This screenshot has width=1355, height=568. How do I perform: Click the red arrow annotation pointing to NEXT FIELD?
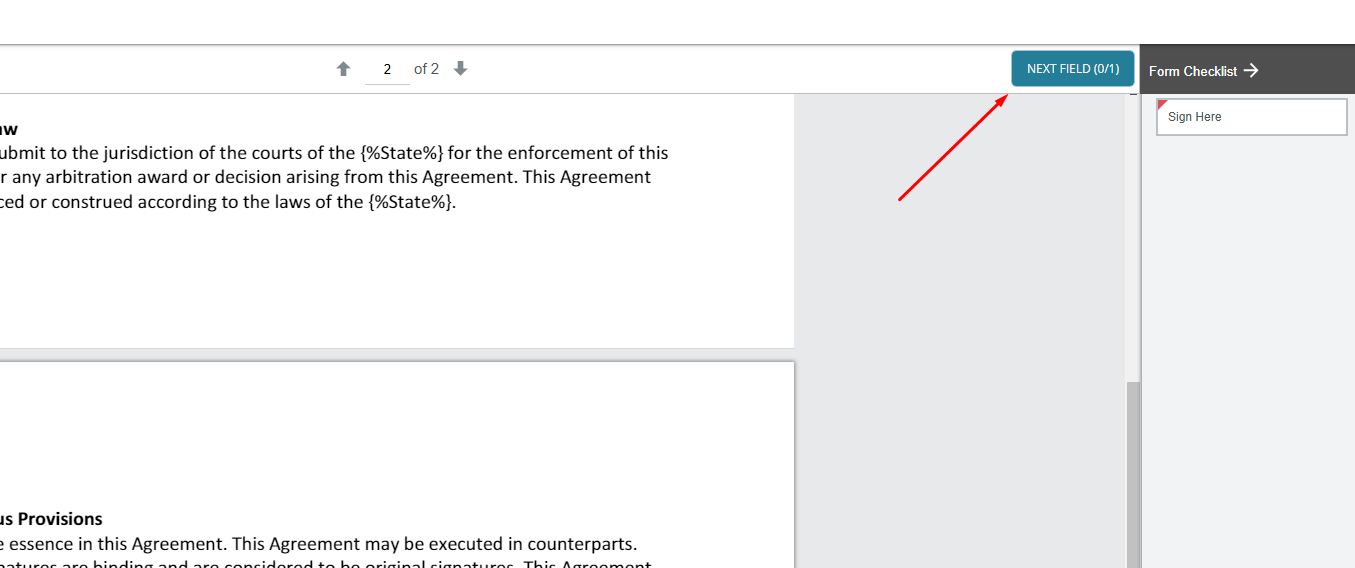pos(952,148)
